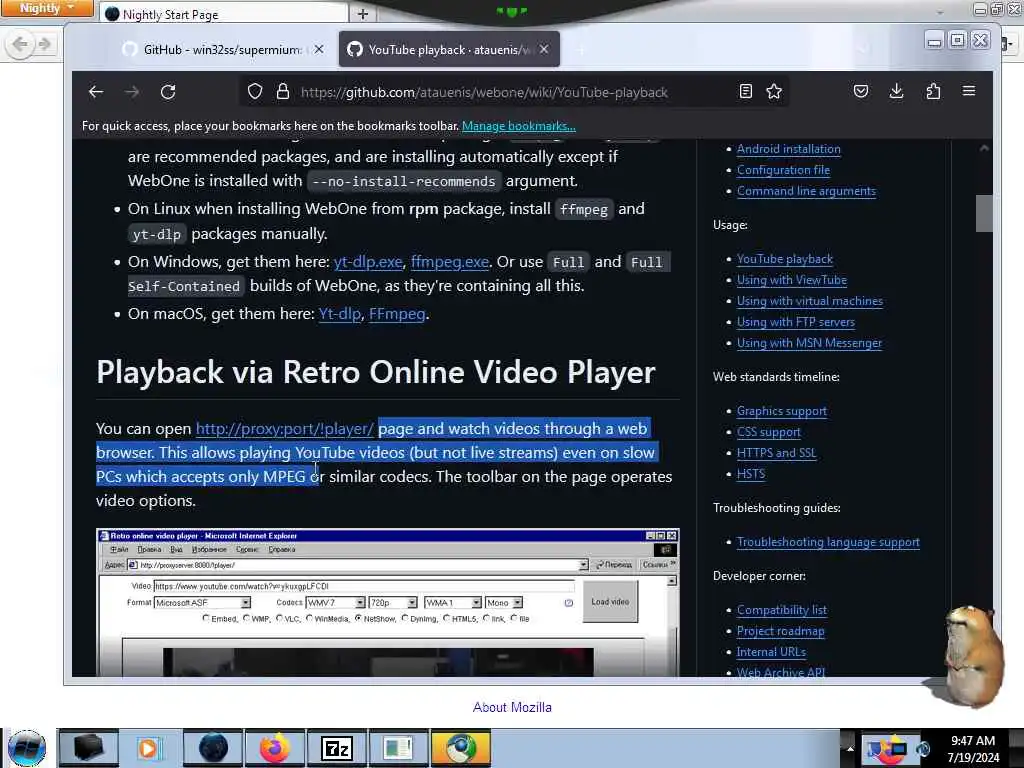Screen dimensions: 1024x768
Task: Open the Pocket save icon
Action: coord(861,91)
